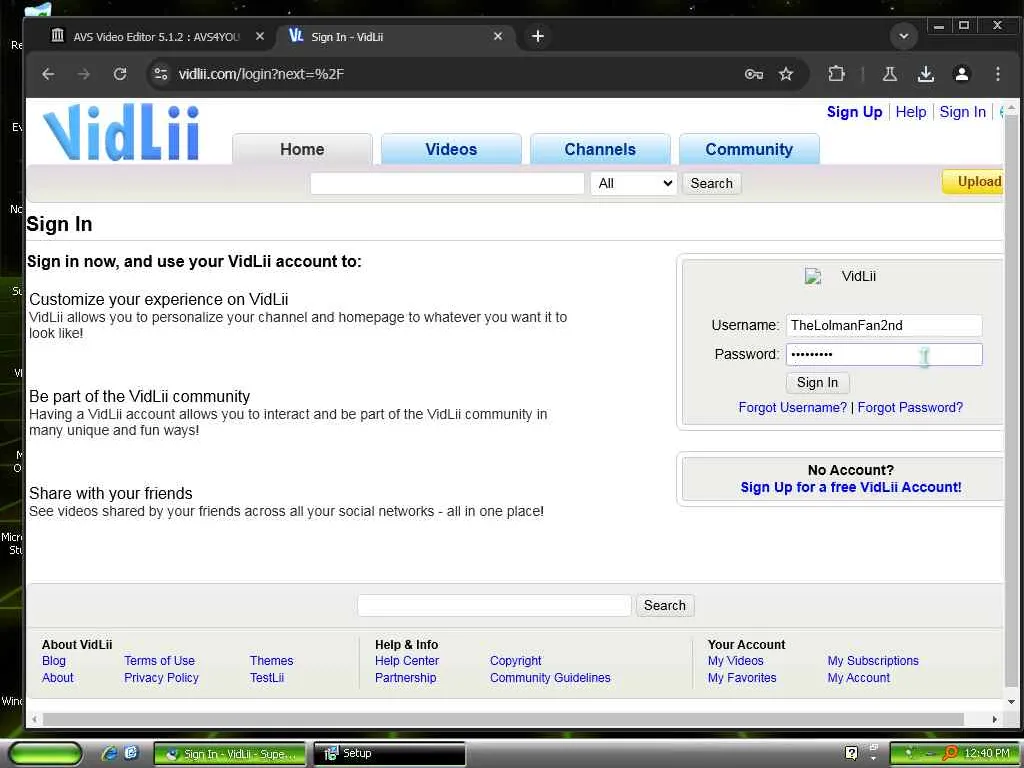Click the Sign Up link at top
Viewport: 1024px width, 768px height.
point(854,112)
